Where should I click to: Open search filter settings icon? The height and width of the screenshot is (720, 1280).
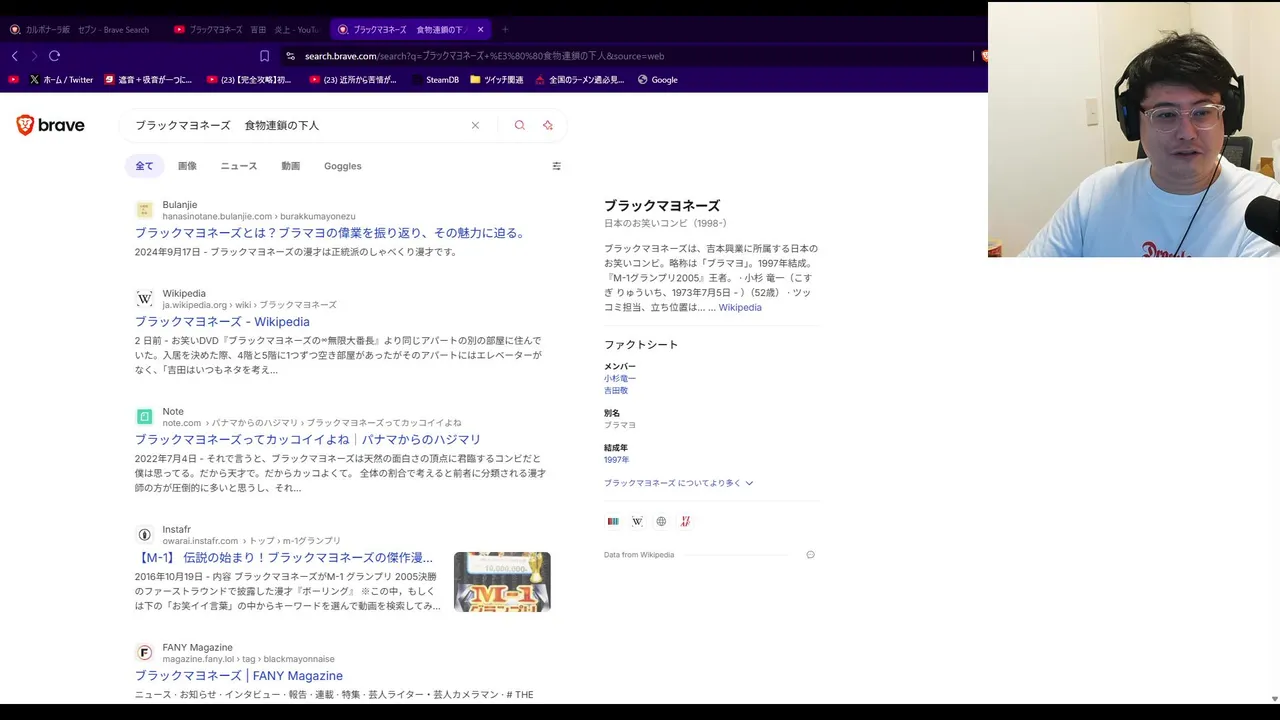click(557, 166)
